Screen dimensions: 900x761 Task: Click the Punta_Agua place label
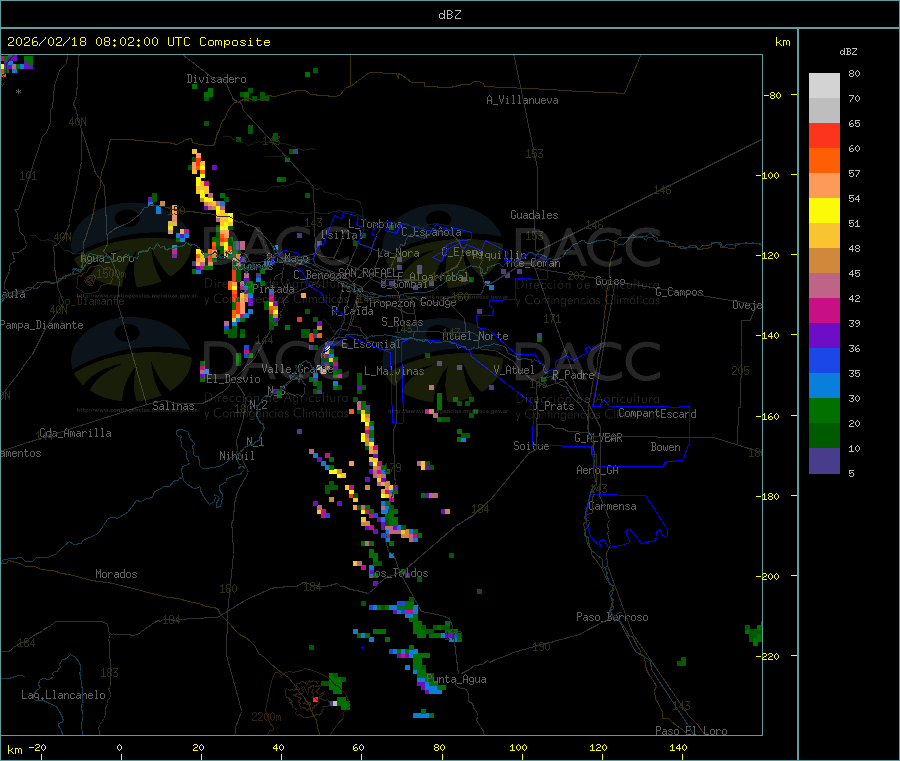(x=456, y=679)
